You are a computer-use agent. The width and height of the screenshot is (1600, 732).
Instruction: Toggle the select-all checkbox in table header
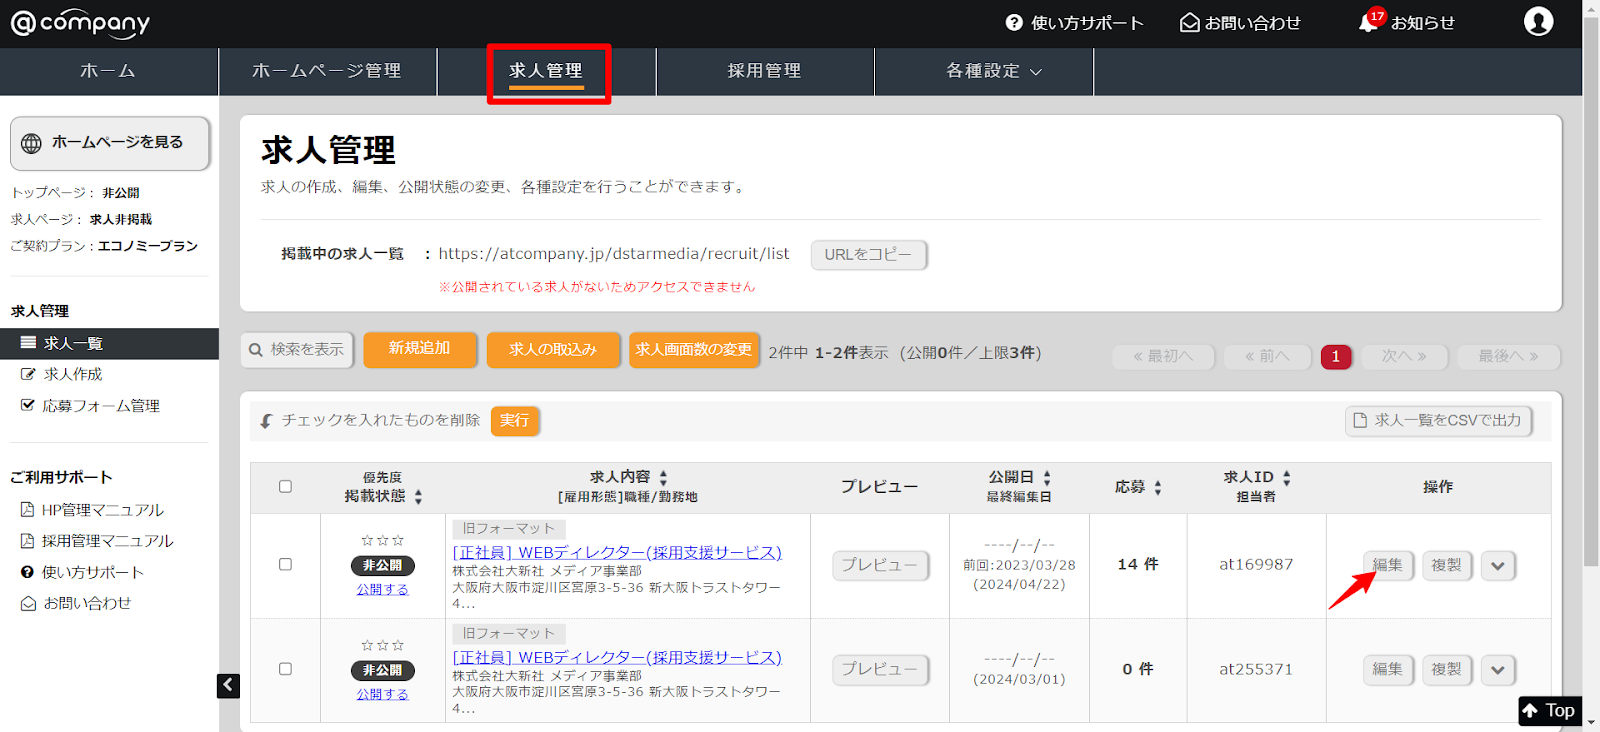click(285, 487)
